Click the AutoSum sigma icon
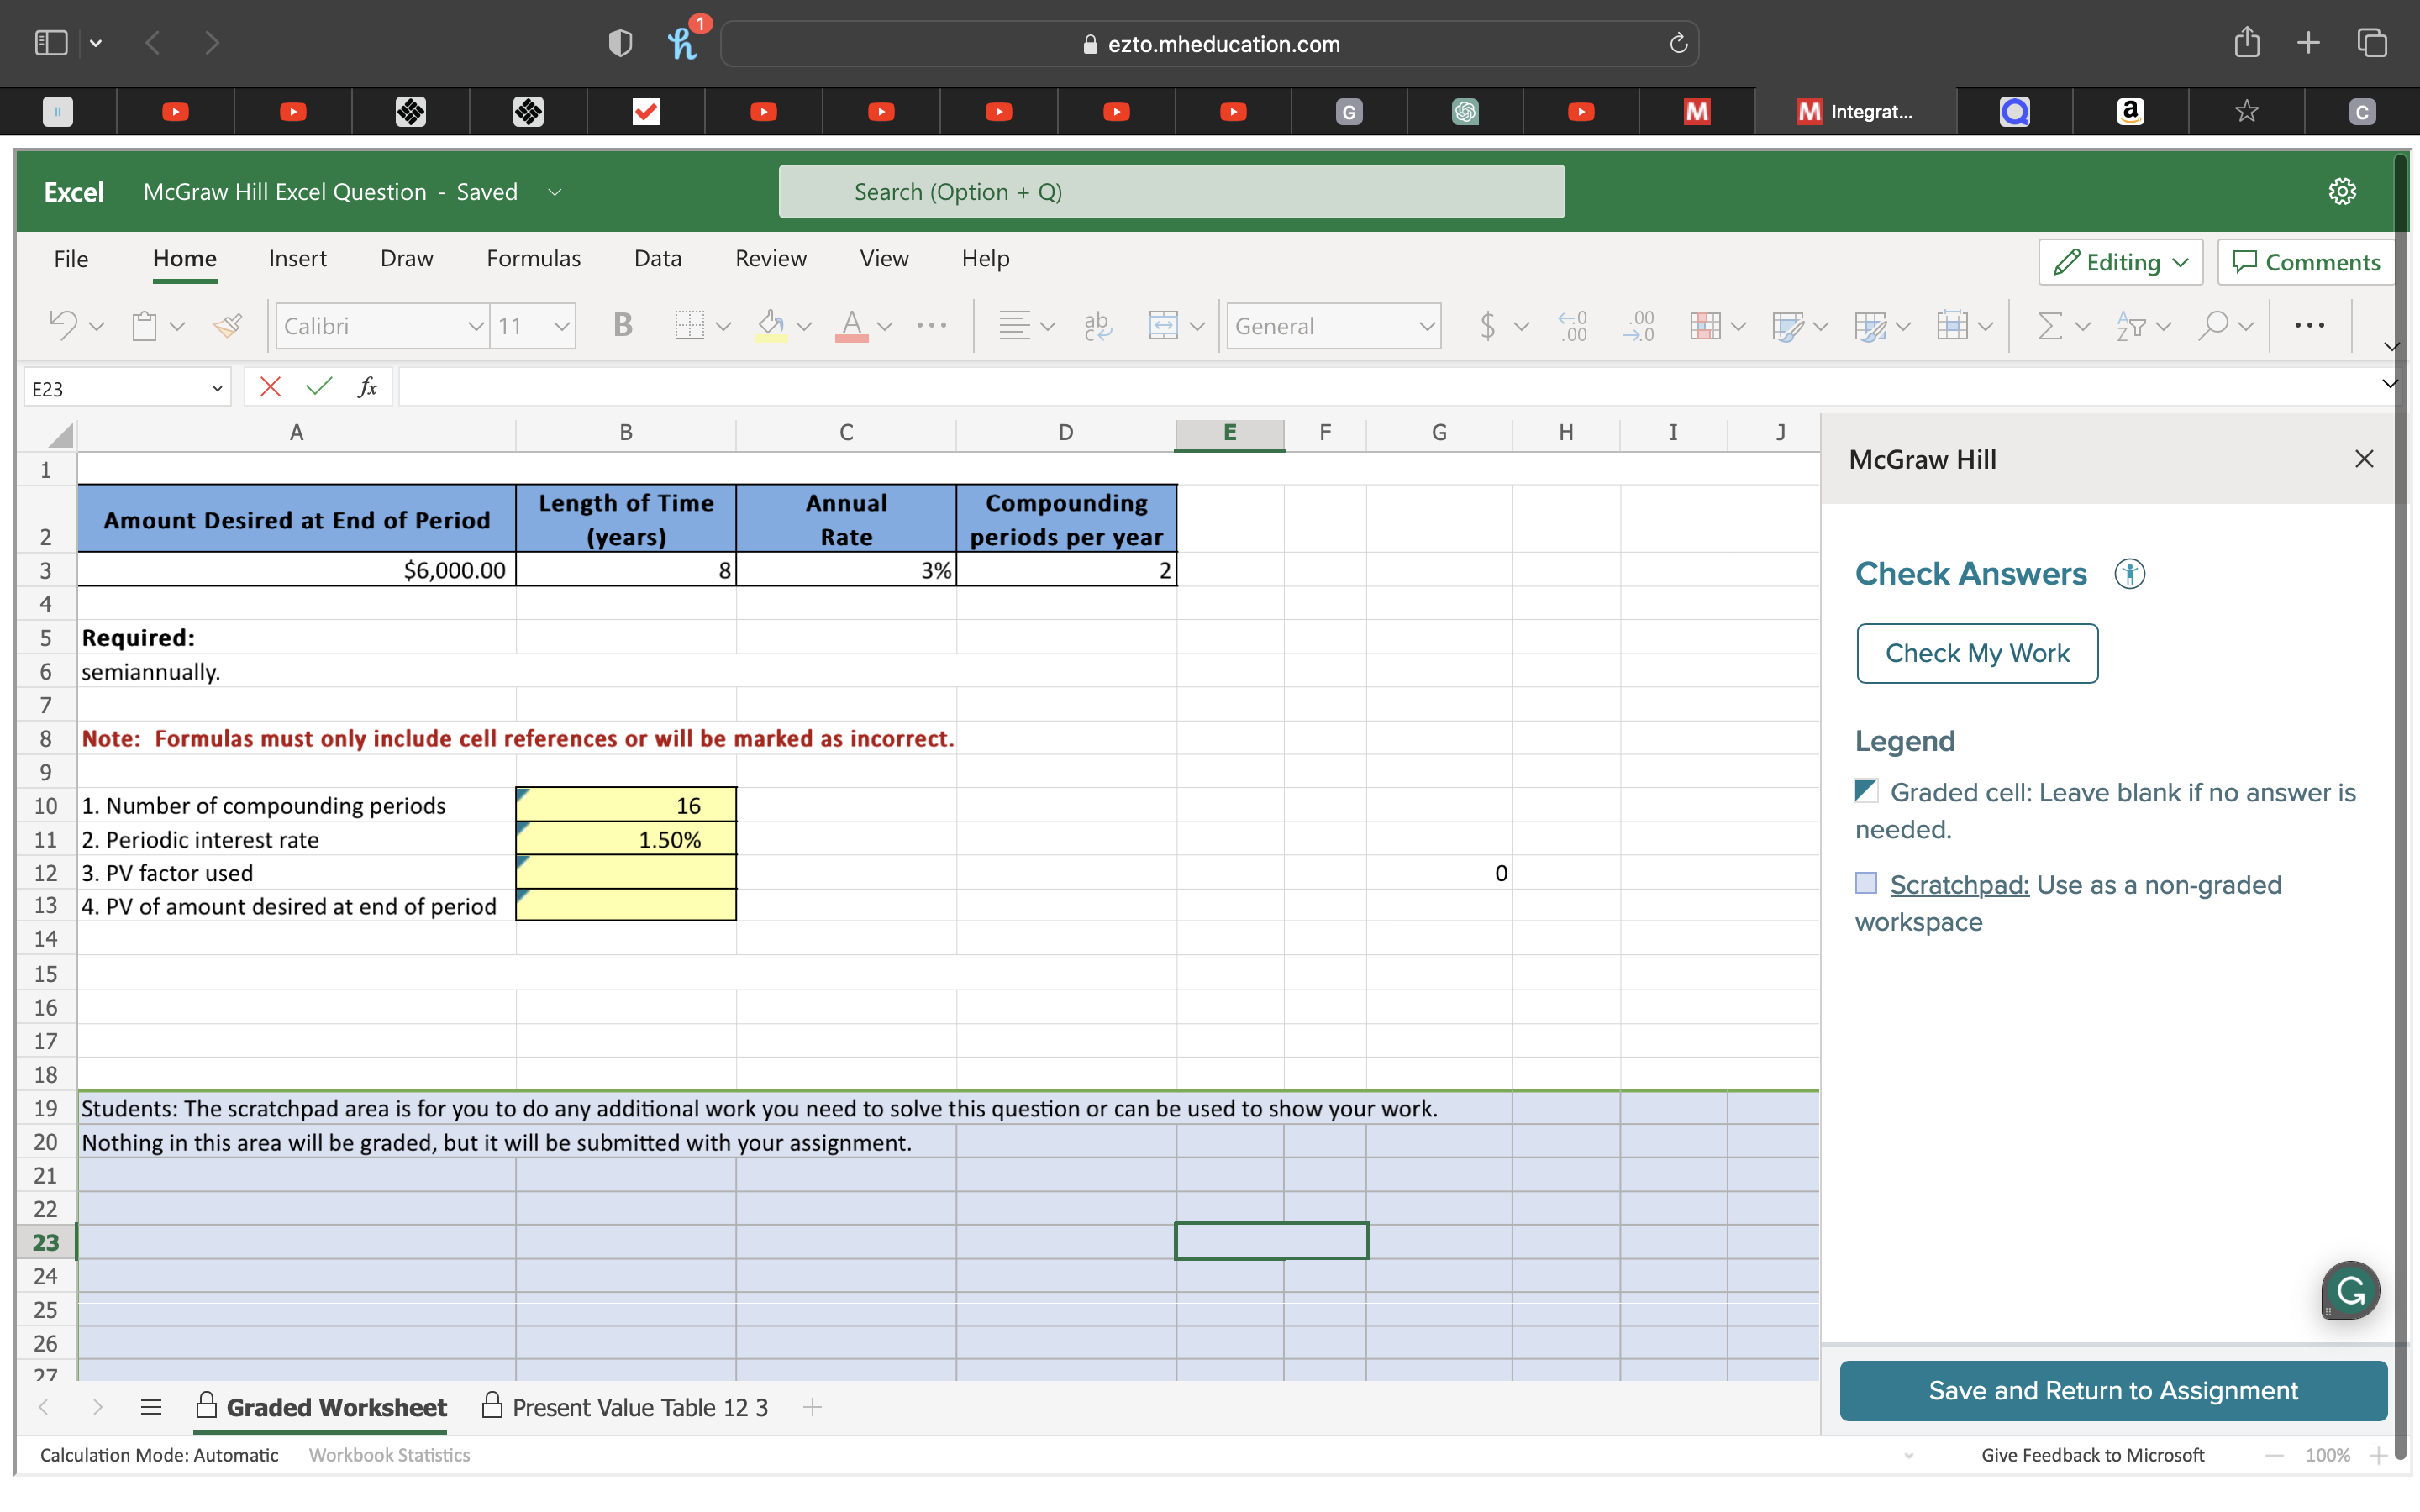The image size is (2420, 1512). (2049, 325)
